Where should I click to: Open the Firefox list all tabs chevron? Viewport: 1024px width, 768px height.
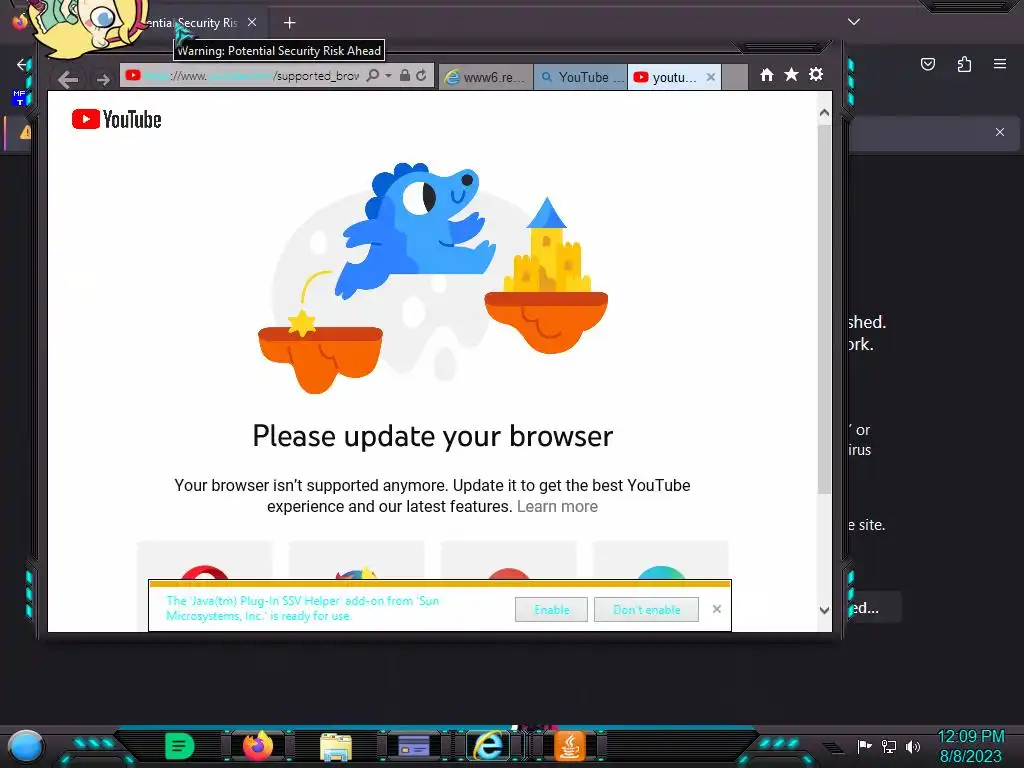(854, 22)
